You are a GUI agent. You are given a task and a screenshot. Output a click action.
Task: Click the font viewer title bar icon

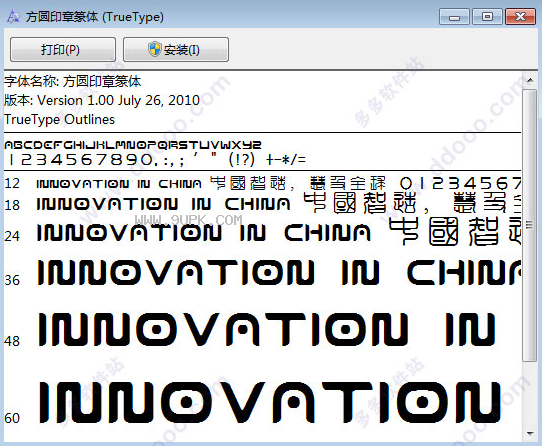[13, 17]
